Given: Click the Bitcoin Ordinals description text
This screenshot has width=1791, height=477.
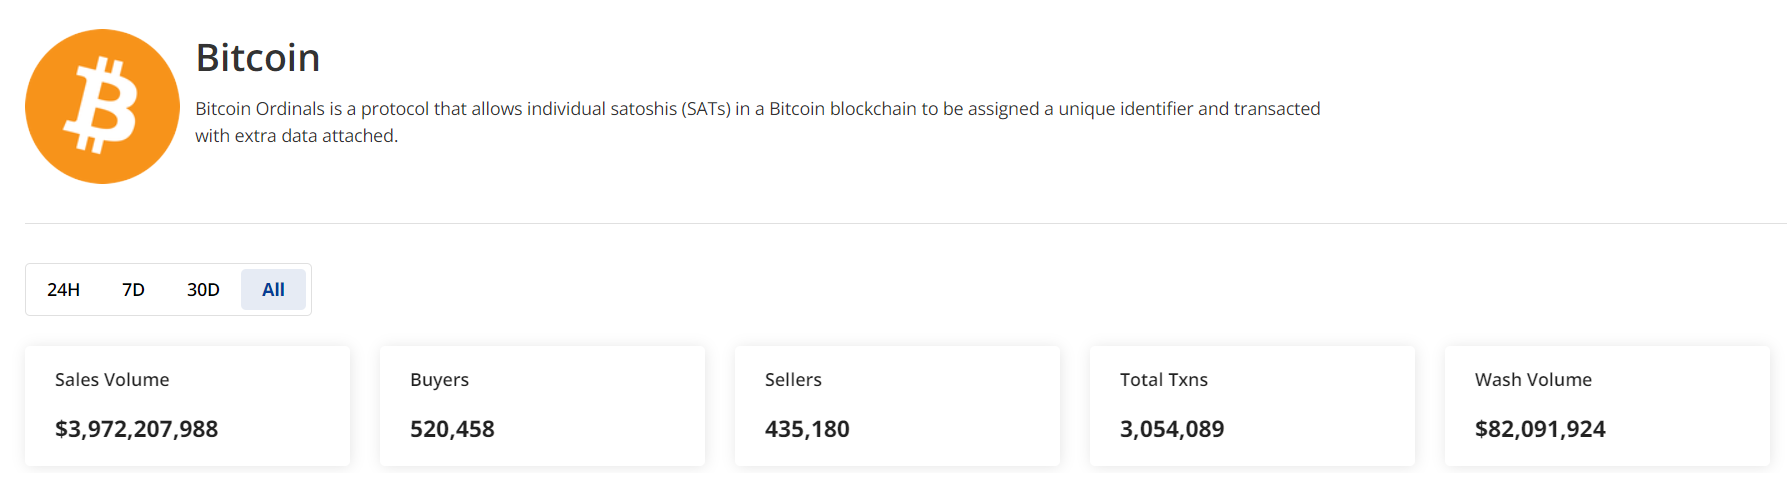Looking at the screenshot, I should click(x=758, y=122).
